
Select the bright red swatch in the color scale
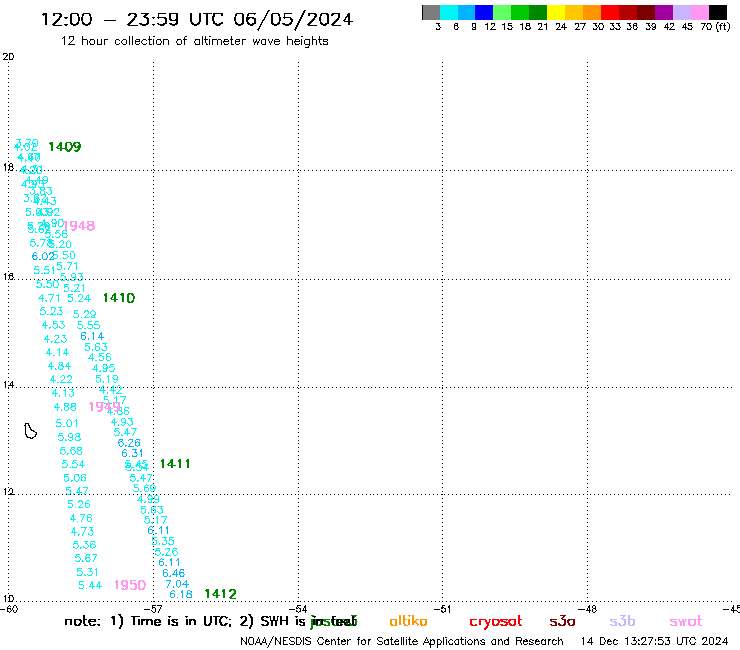(x=610, y=12)
